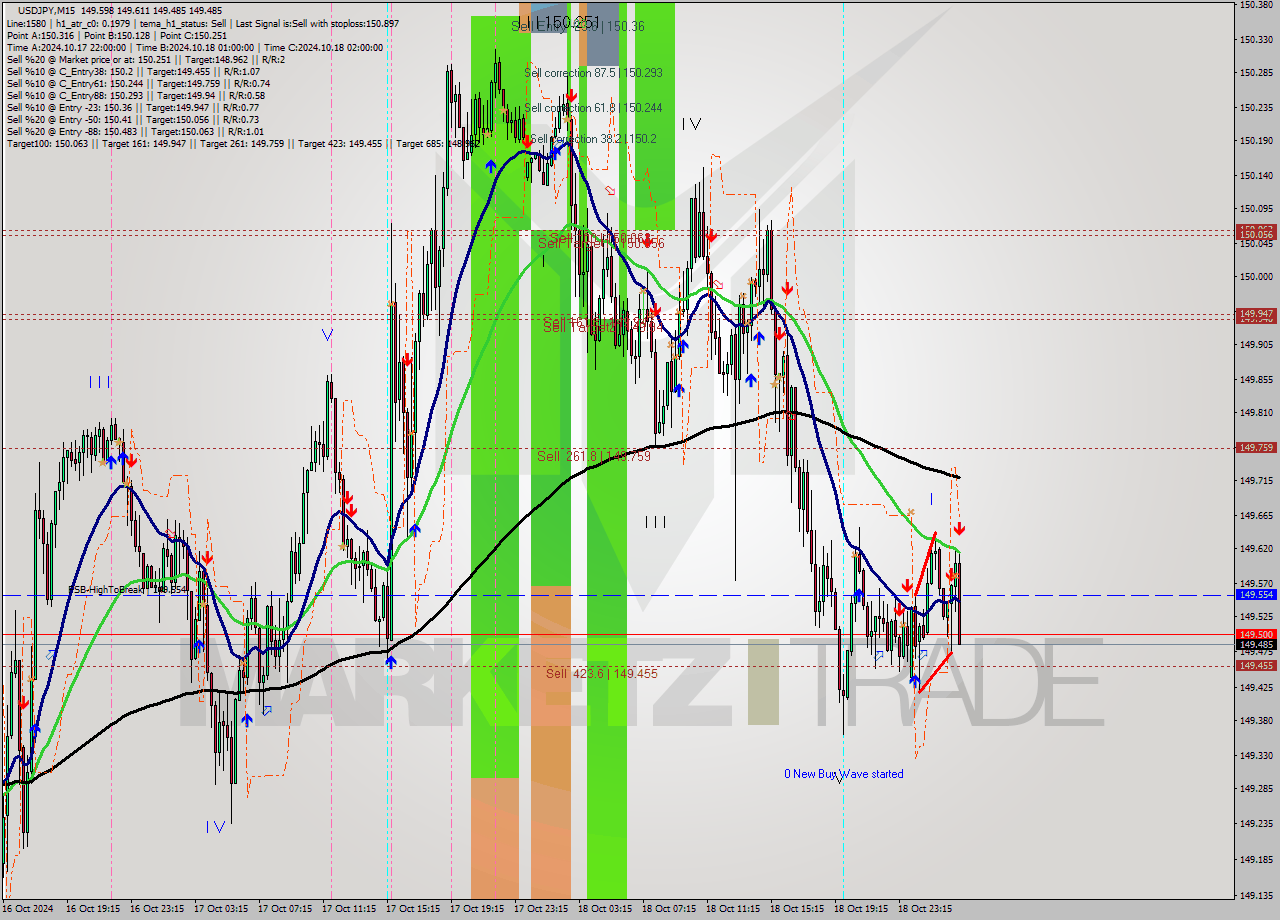Click the '17 Oct 15:15' time axis label
1280x920 pixels.
pos(413,909)
